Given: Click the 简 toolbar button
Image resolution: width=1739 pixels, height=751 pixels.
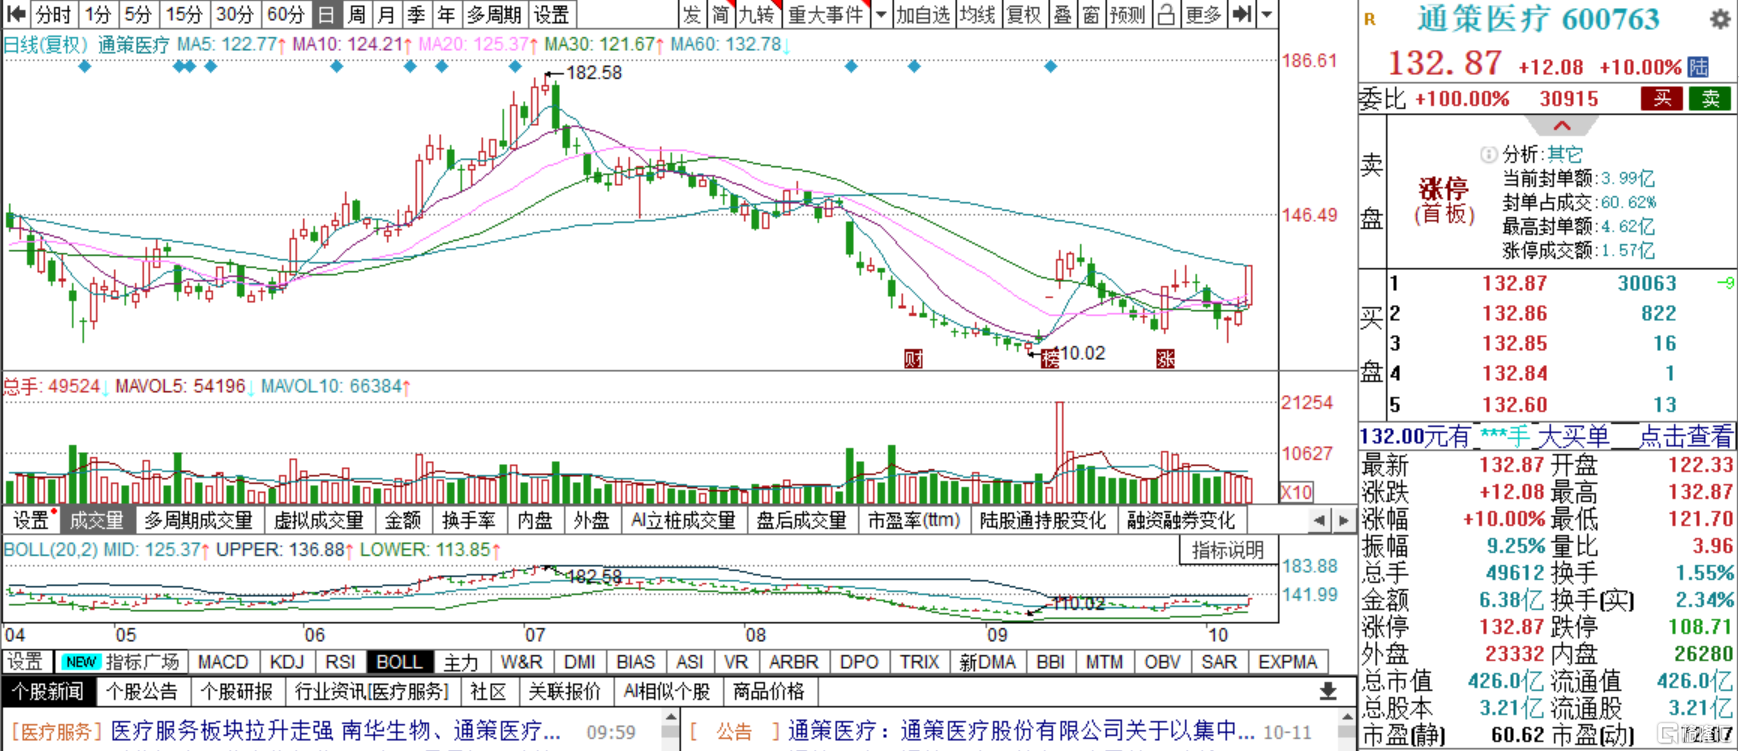Looking at the screenshot, I should click(x=720, y=14).
